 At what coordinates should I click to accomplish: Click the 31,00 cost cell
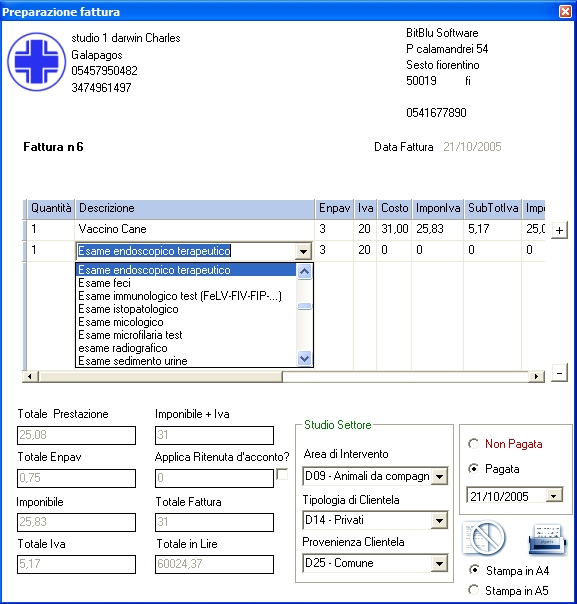click(394, 229)
